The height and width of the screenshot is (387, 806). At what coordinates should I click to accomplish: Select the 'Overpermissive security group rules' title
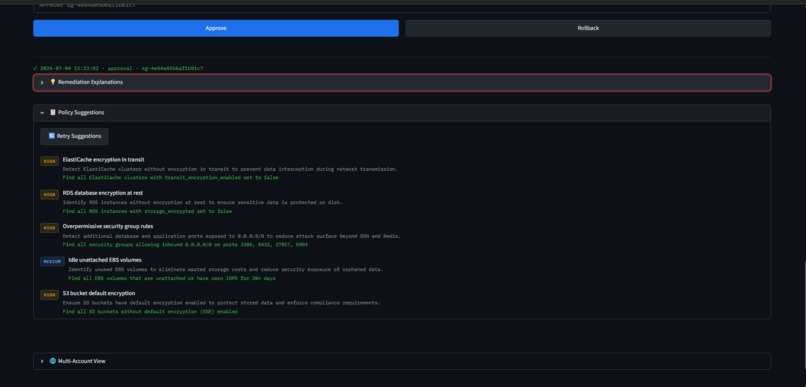[x=108, y=226]
